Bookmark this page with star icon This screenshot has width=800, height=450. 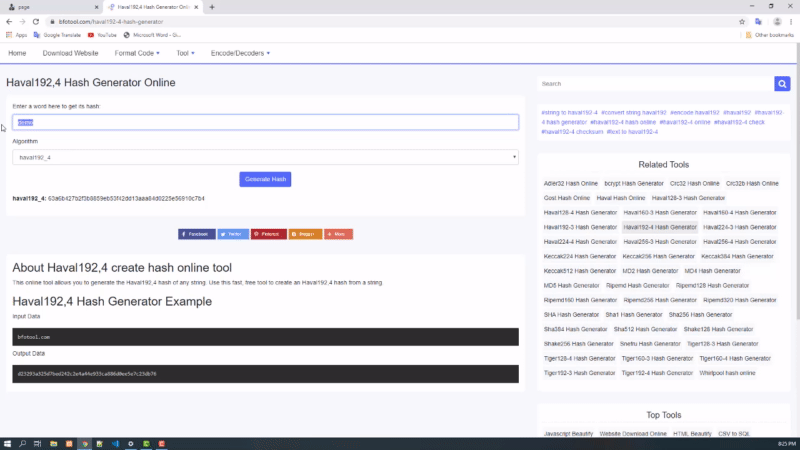[742, 21]
